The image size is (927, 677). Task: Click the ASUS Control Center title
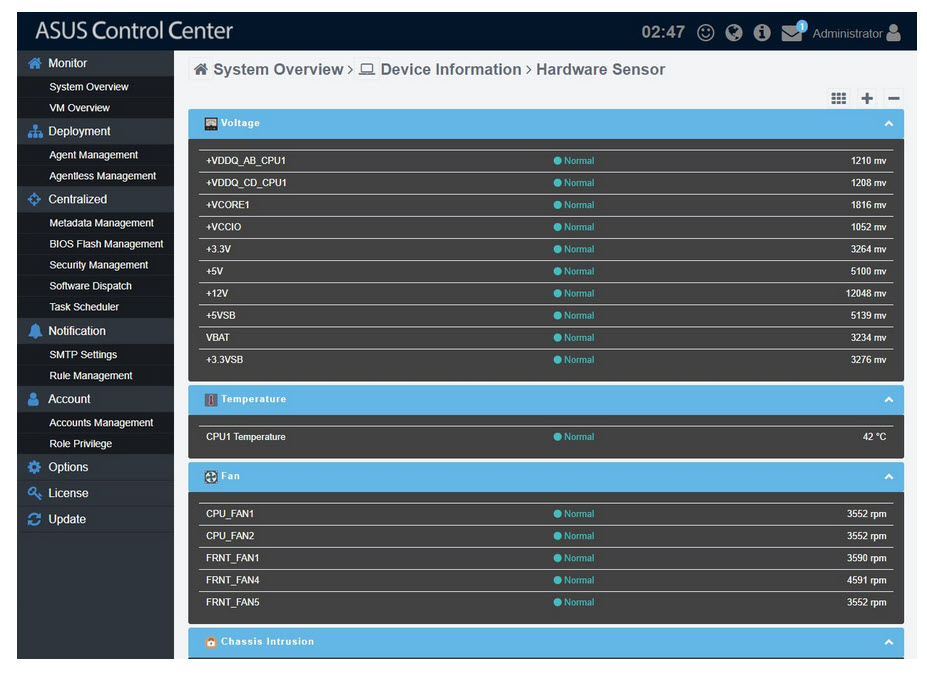(x=134, y=31)
